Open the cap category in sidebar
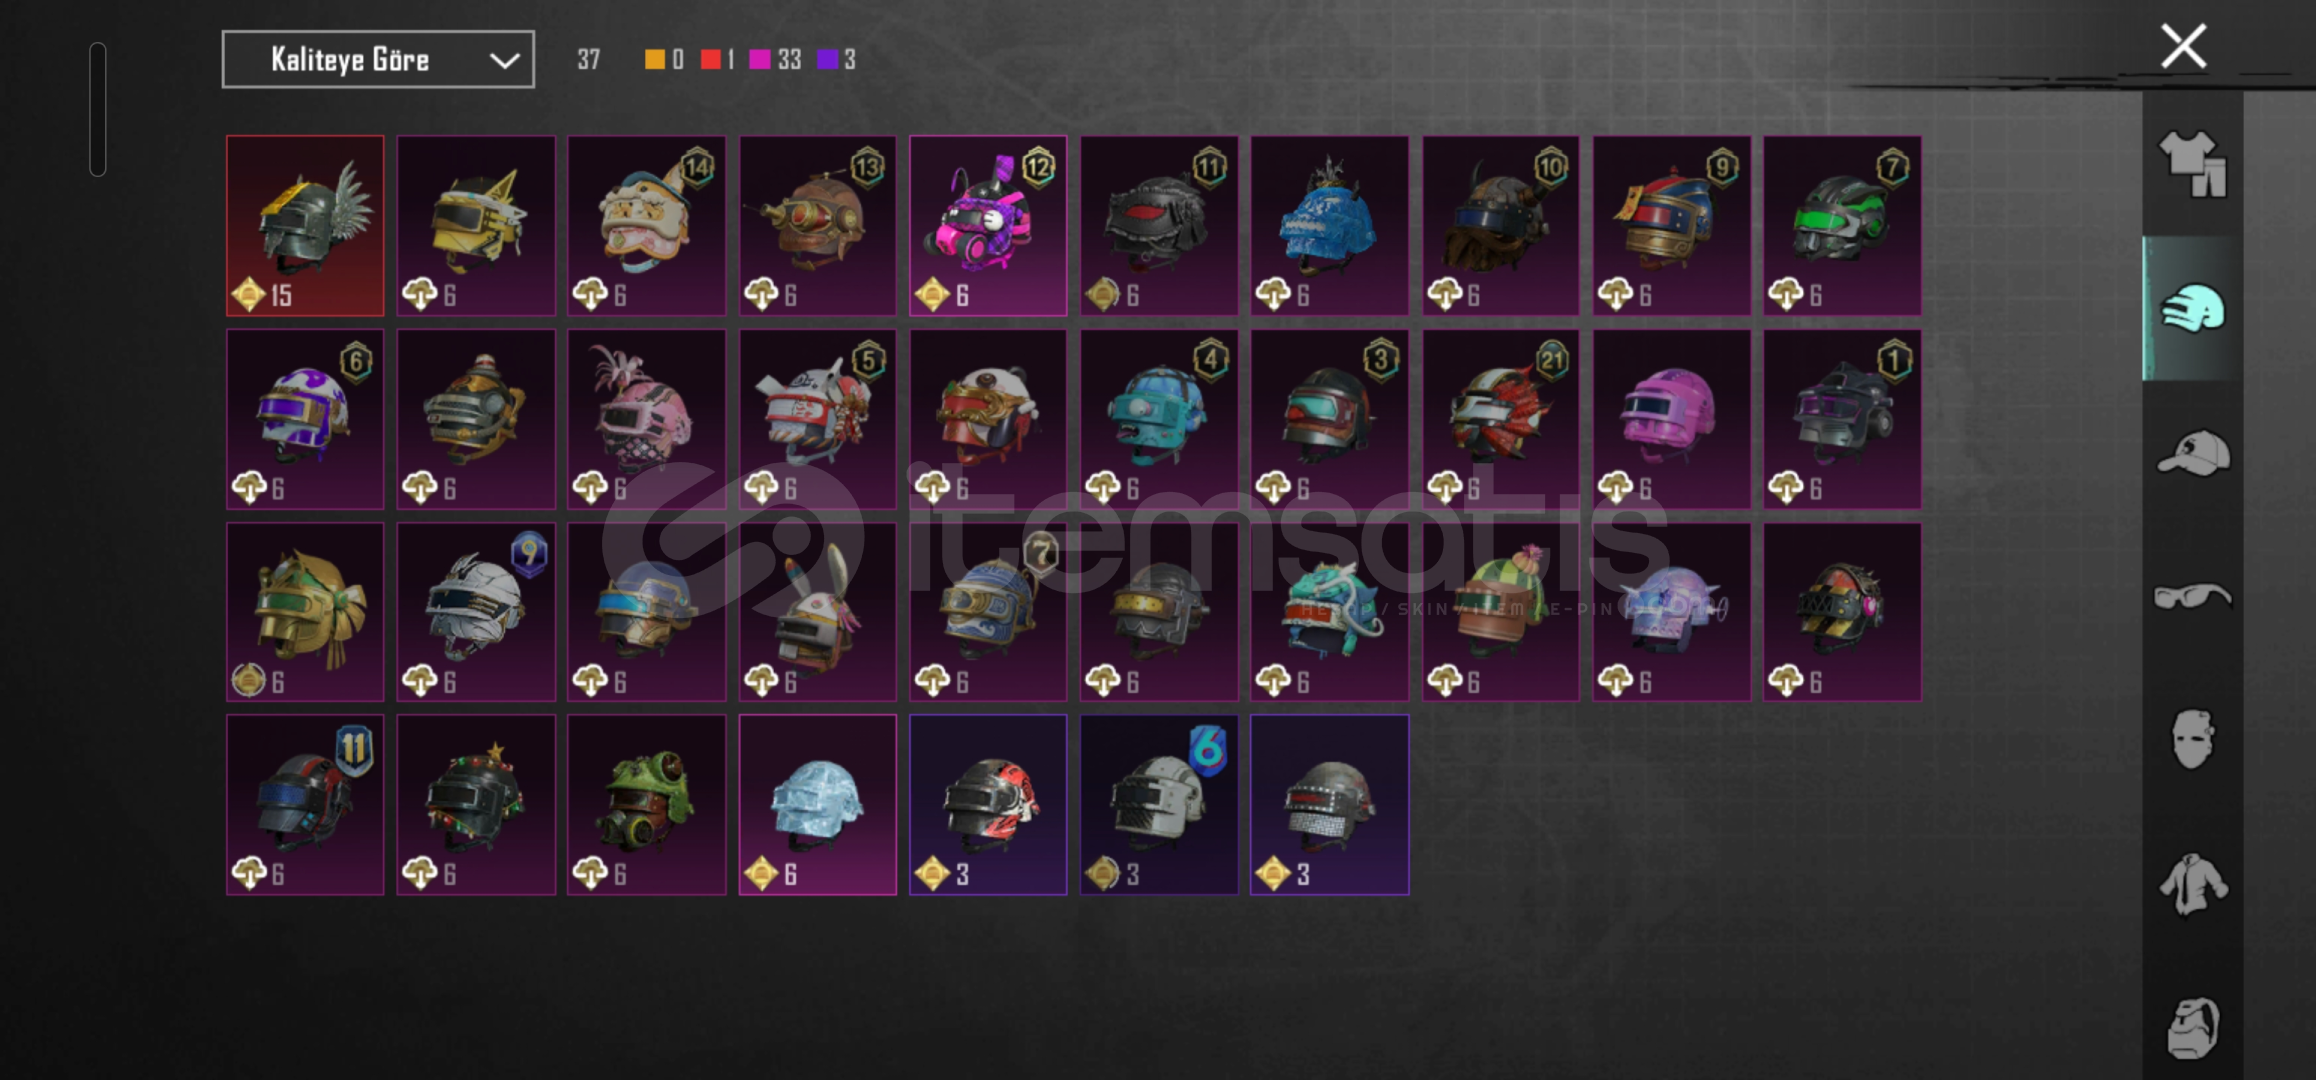Image resolution: width=2316 pixels, height=1080 pixels. point(2193,453)
